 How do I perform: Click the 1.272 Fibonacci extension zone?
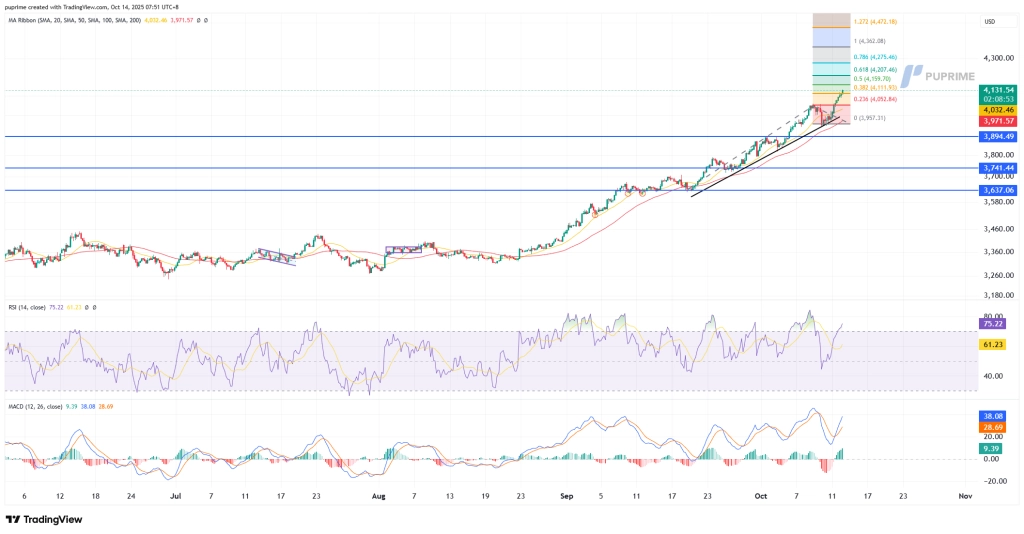tap(830, 20)
